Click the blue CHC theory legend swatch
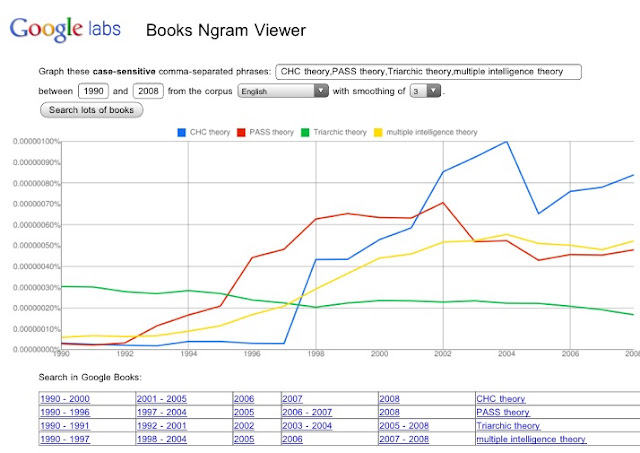Viewport: 640px width, 453px height. (182, 132)
